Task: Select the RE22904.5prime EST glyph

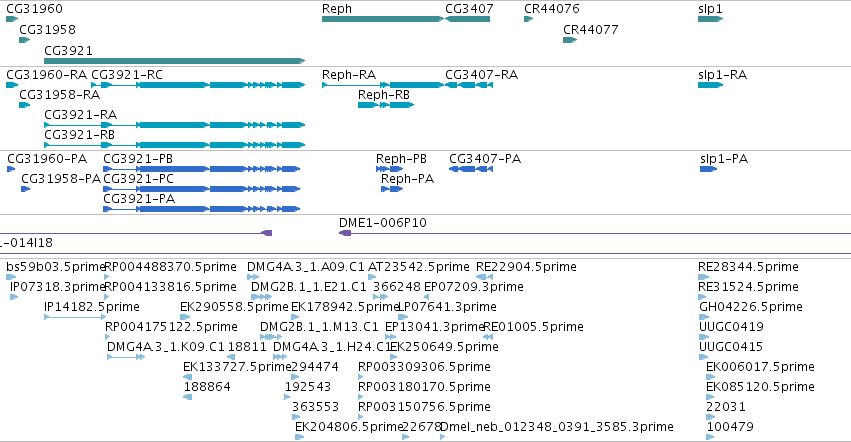Action: tap(485, 277)
